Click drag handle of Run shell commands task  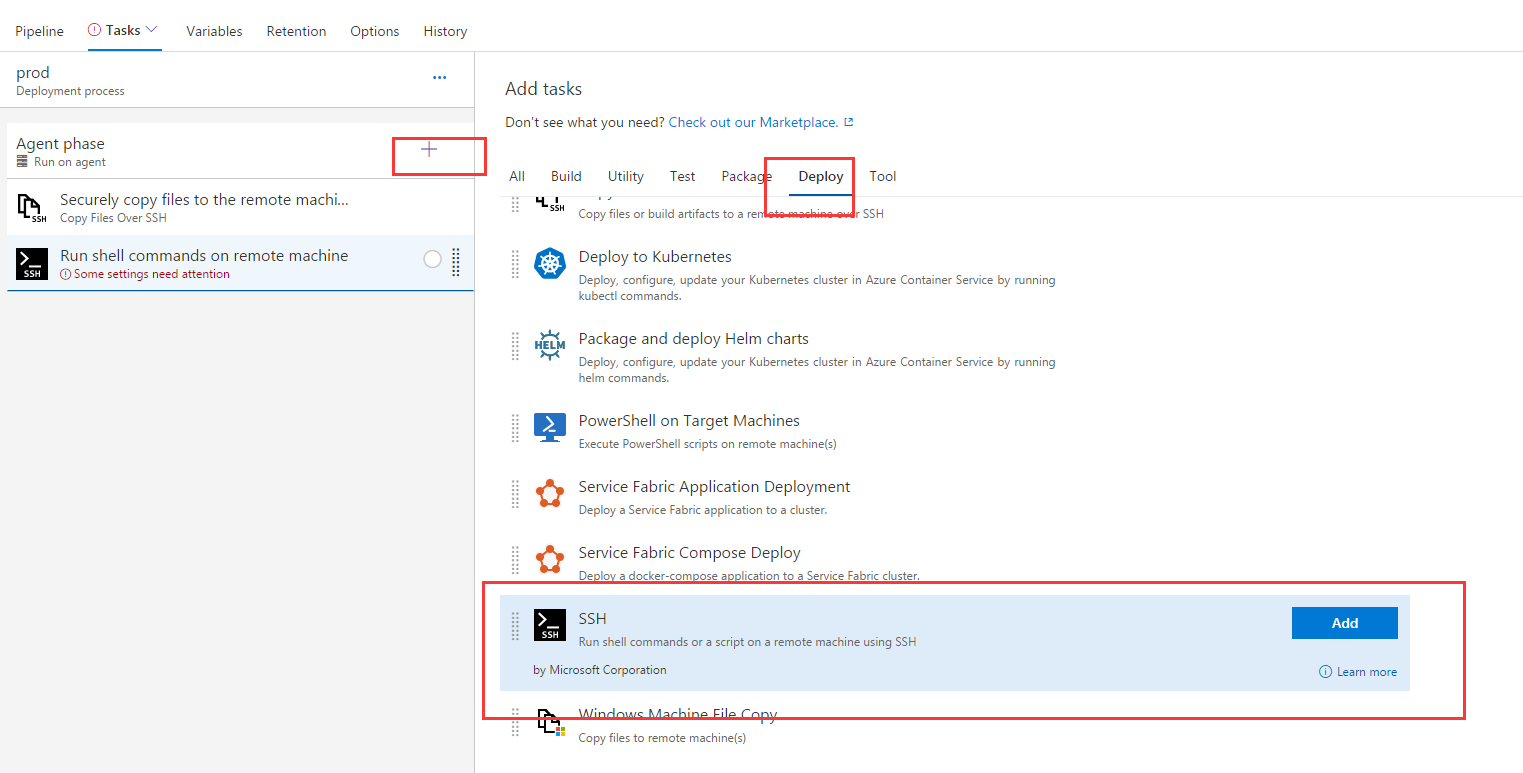pyautogui.click(x=456, y=262)
